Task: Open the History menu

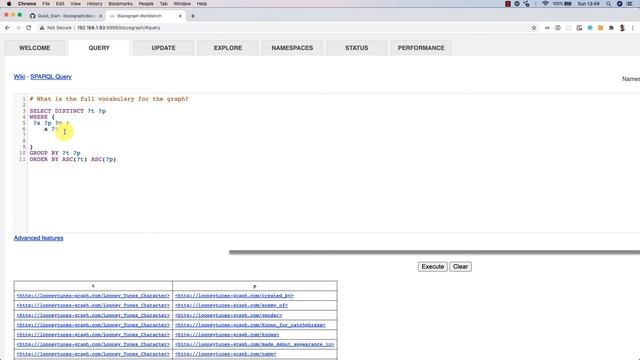Action: coord(94,4)
